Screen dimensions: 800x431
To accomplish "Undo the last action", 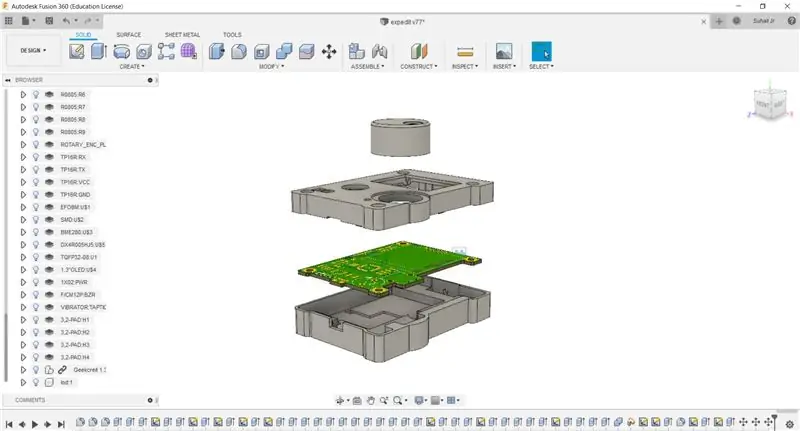I will [66, 21].
